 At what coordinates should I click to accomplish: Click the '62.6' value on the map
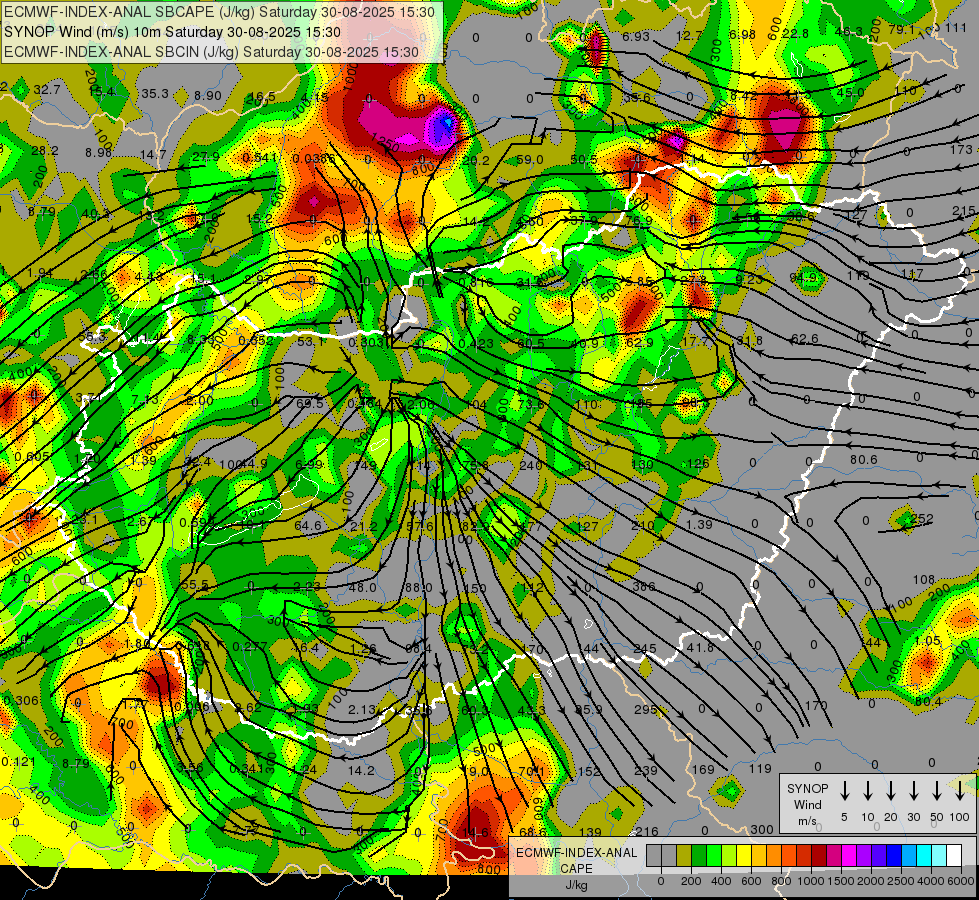[805, 339]
